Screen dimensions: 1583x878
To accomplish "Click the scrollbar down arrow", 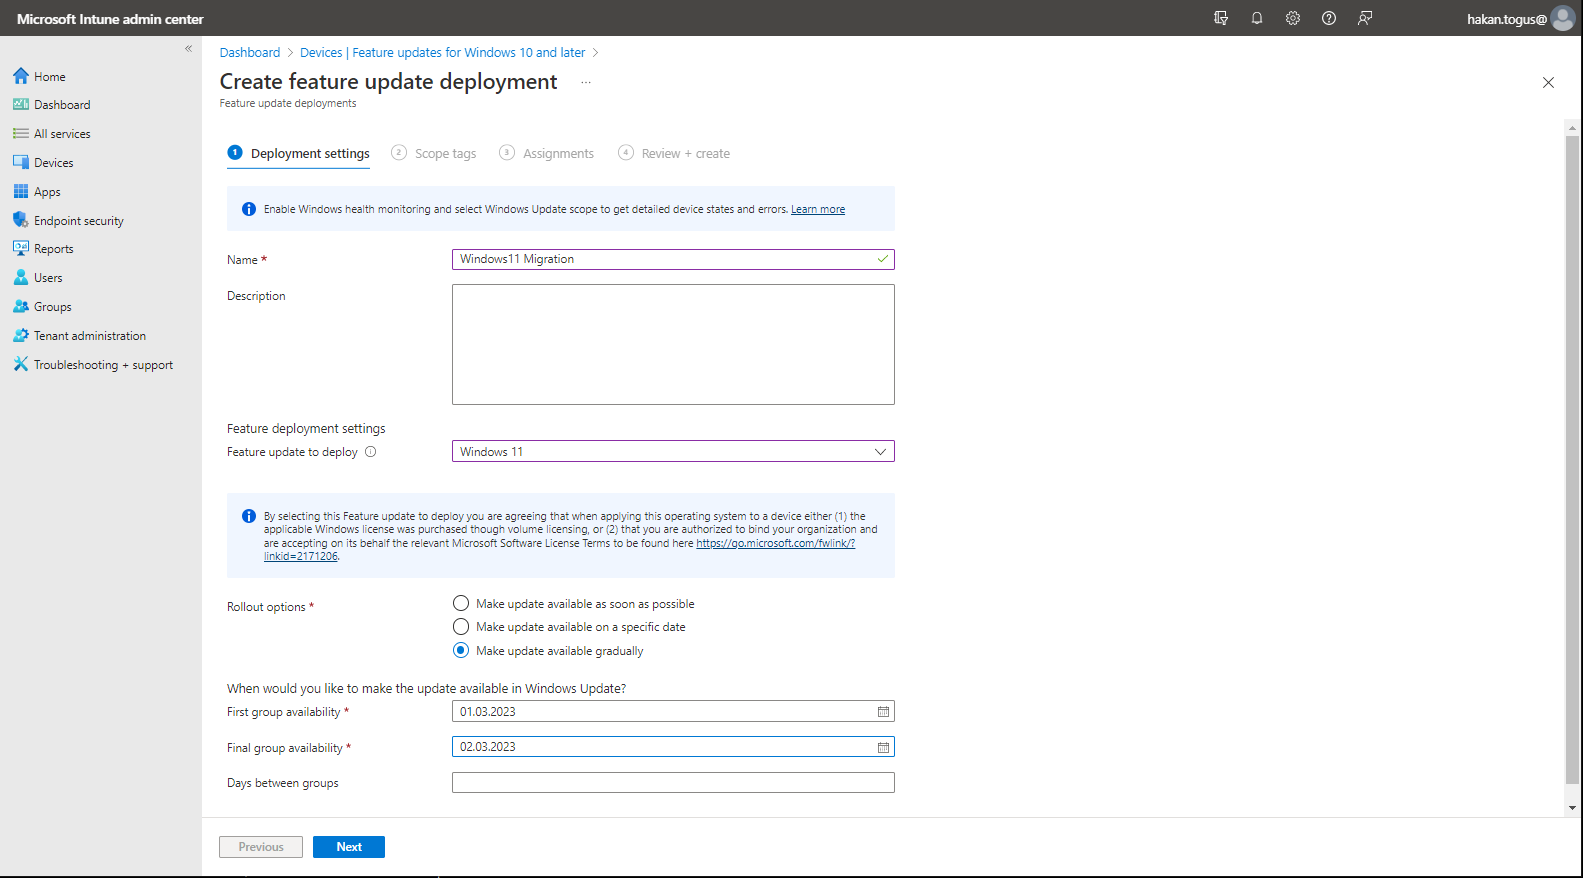I will point(1572,808).
